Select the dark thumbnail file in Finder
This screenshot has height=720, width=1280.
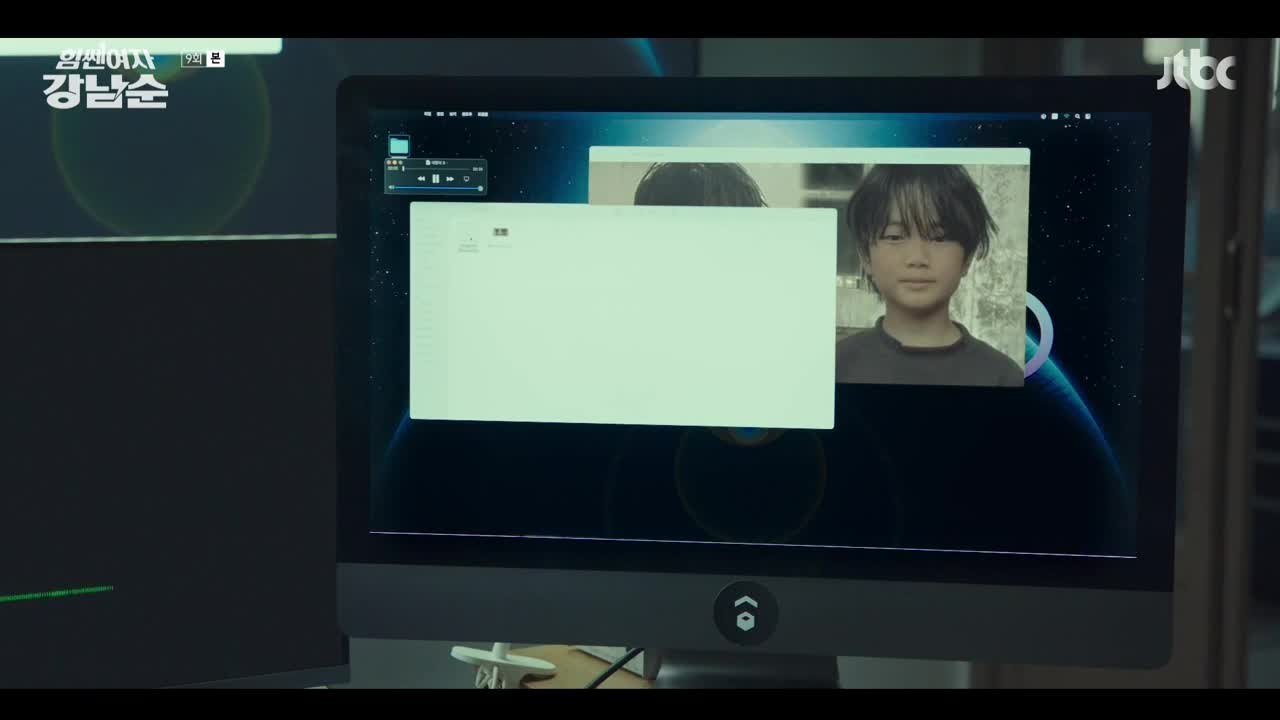tap(499, 232)
